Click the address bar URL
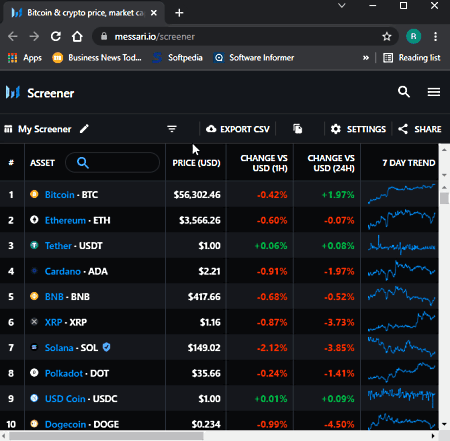450x441 pixels. coord(155,37)
